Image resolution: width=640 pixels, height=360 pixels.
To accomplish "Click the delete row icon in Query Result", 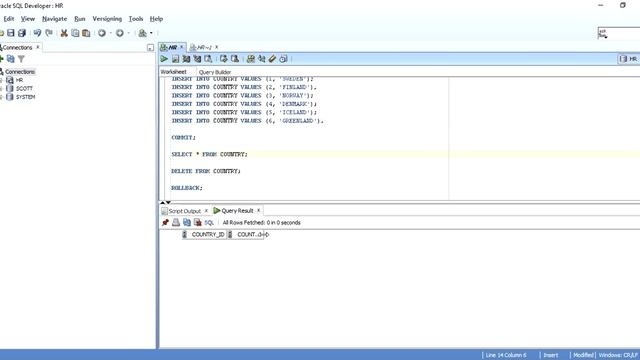I will (x=198, y=222).
